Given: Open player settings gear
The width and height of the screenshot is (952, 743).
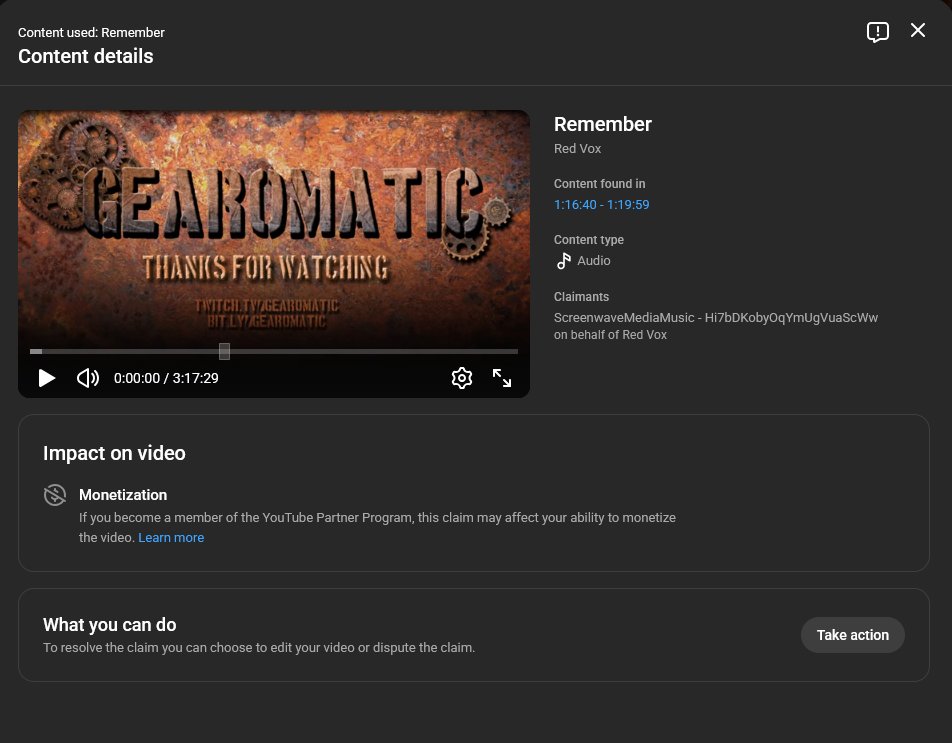Looking at the screenshot, I should pos(462,378).
